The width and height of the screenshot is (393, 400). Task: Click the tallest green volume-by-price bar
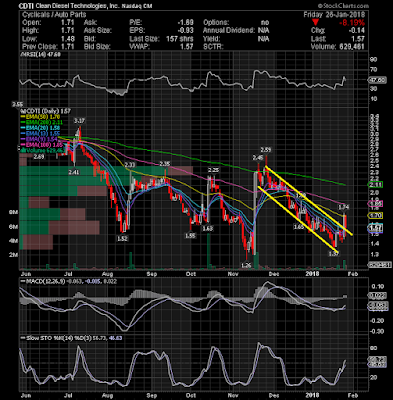click(93, 171)
